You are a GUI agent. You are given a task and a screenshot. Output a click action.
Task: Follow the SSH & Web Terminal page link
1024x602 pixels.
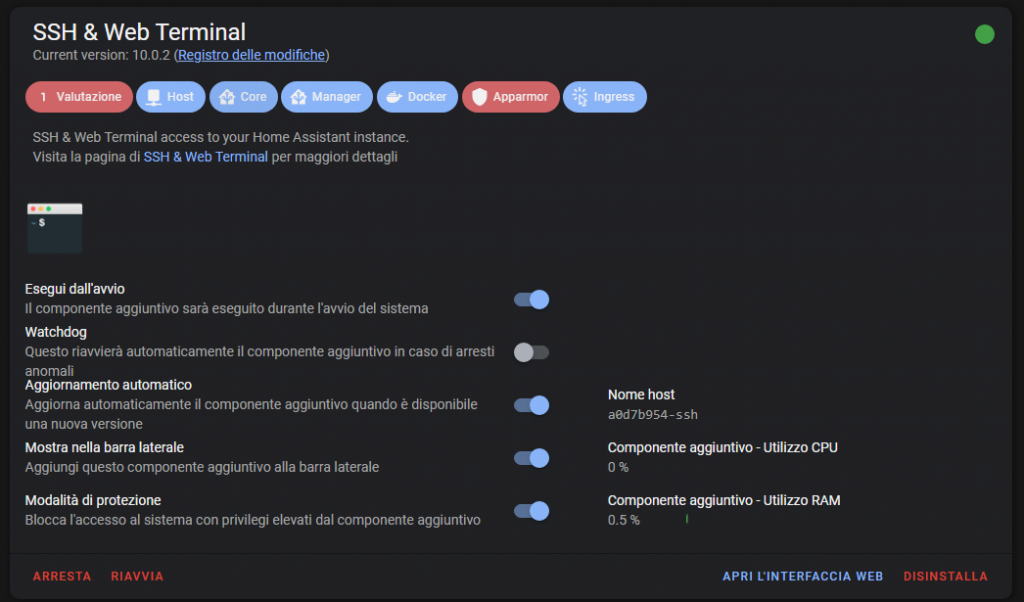tap(206, 157)
